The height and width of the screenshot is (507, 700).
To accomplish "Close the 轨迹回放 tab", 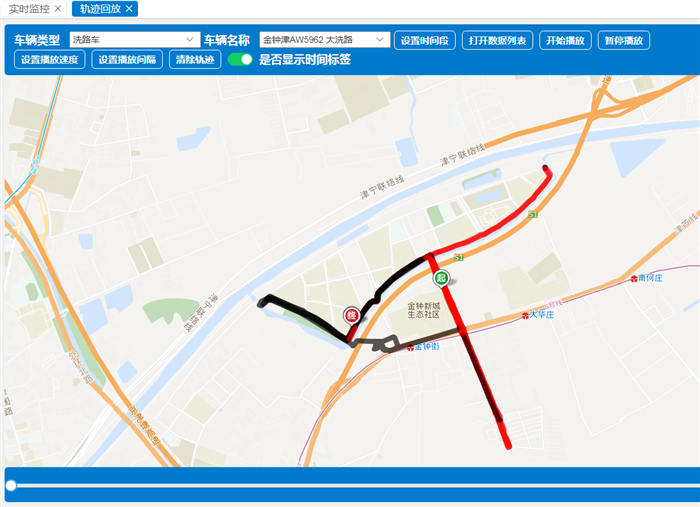I will pyautogui.click(x=129, y=8).
